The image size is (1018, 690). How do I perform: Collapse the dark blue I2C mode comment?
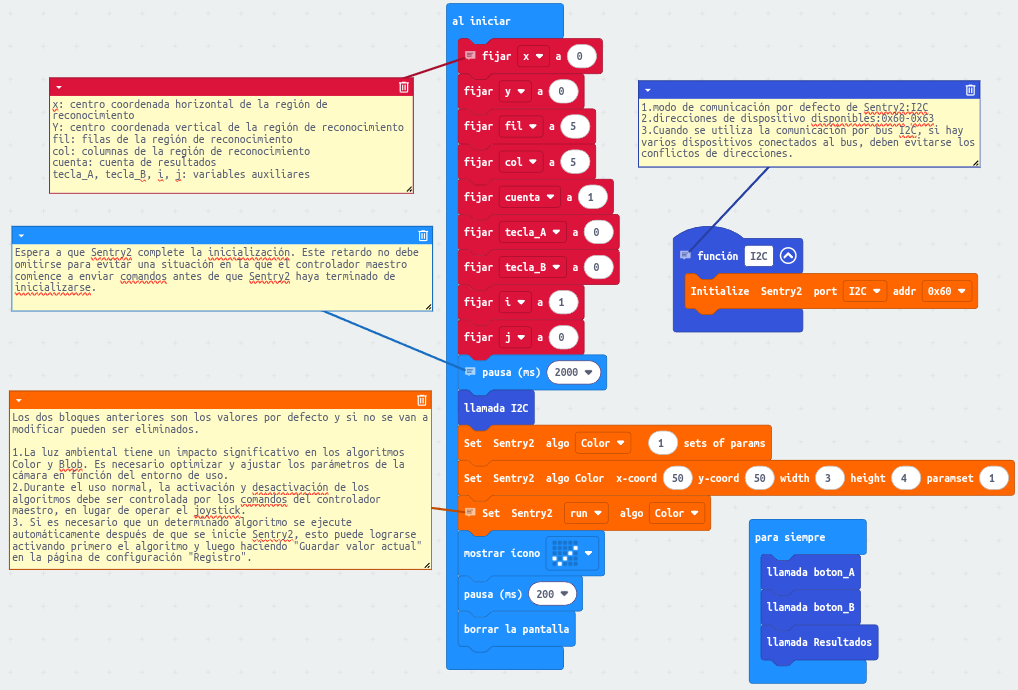tap(647, 90)
